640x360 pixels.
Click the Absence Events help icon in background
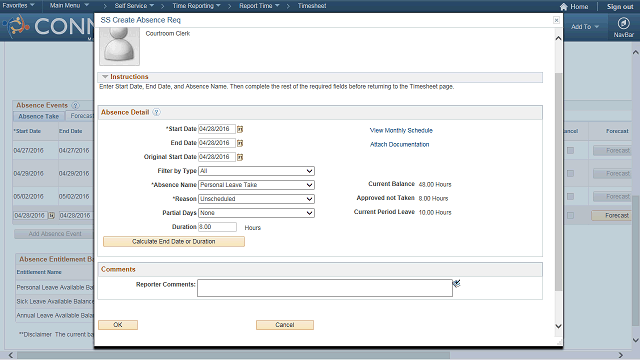76,105
